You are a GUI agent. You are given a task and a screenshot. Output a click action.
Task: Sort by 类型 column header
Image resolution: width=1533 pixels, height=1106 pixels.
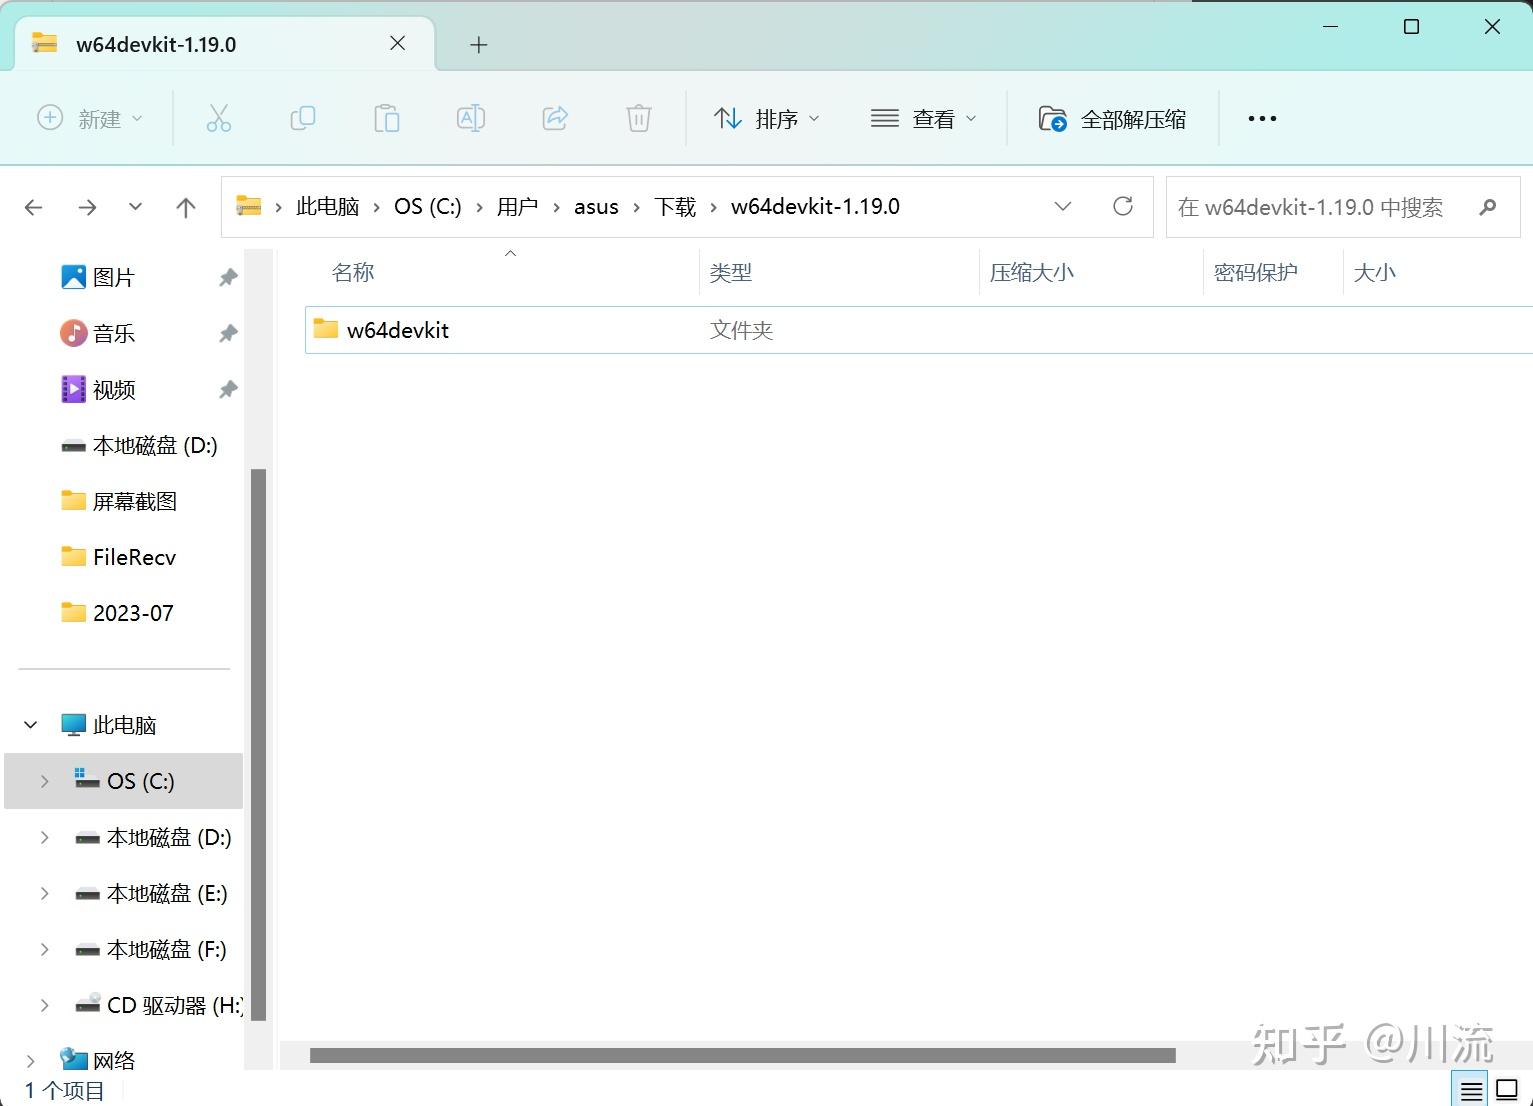point(731,273)
